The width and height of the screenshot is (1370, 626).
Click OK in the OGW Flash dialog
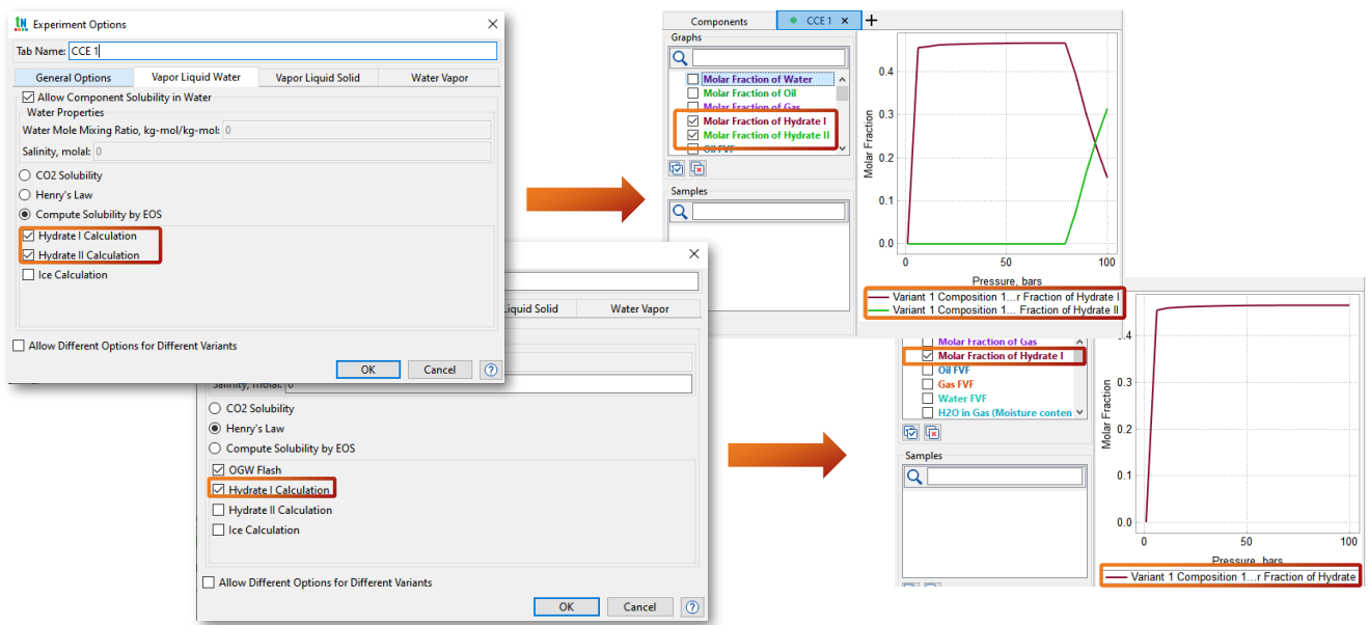coord(566,607)
